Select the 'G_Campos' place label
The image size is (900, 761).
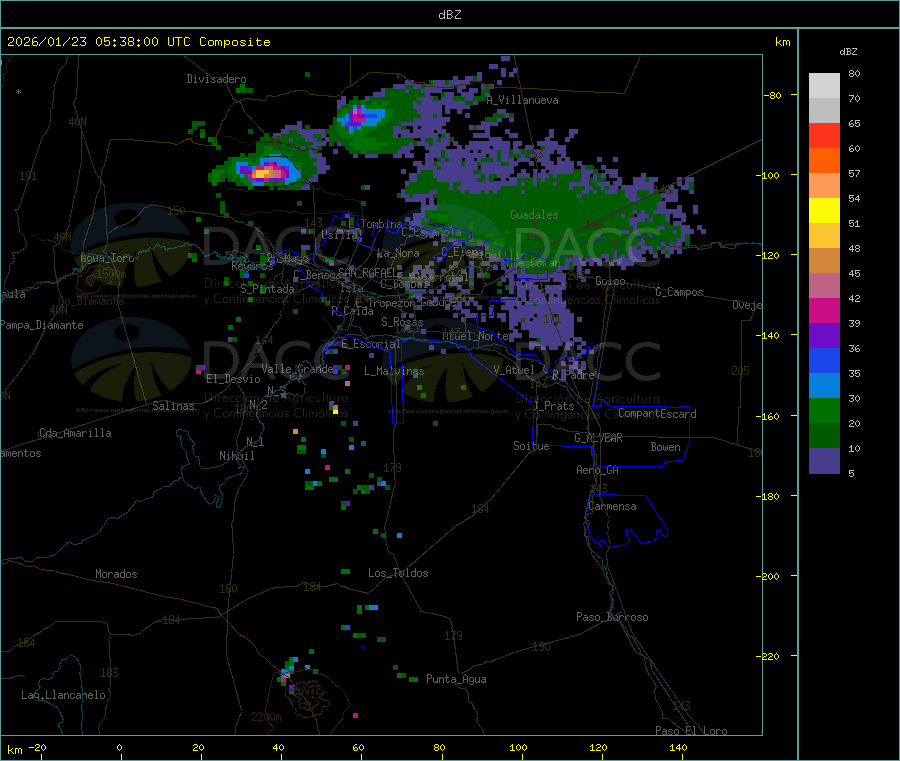click(679, 292)
